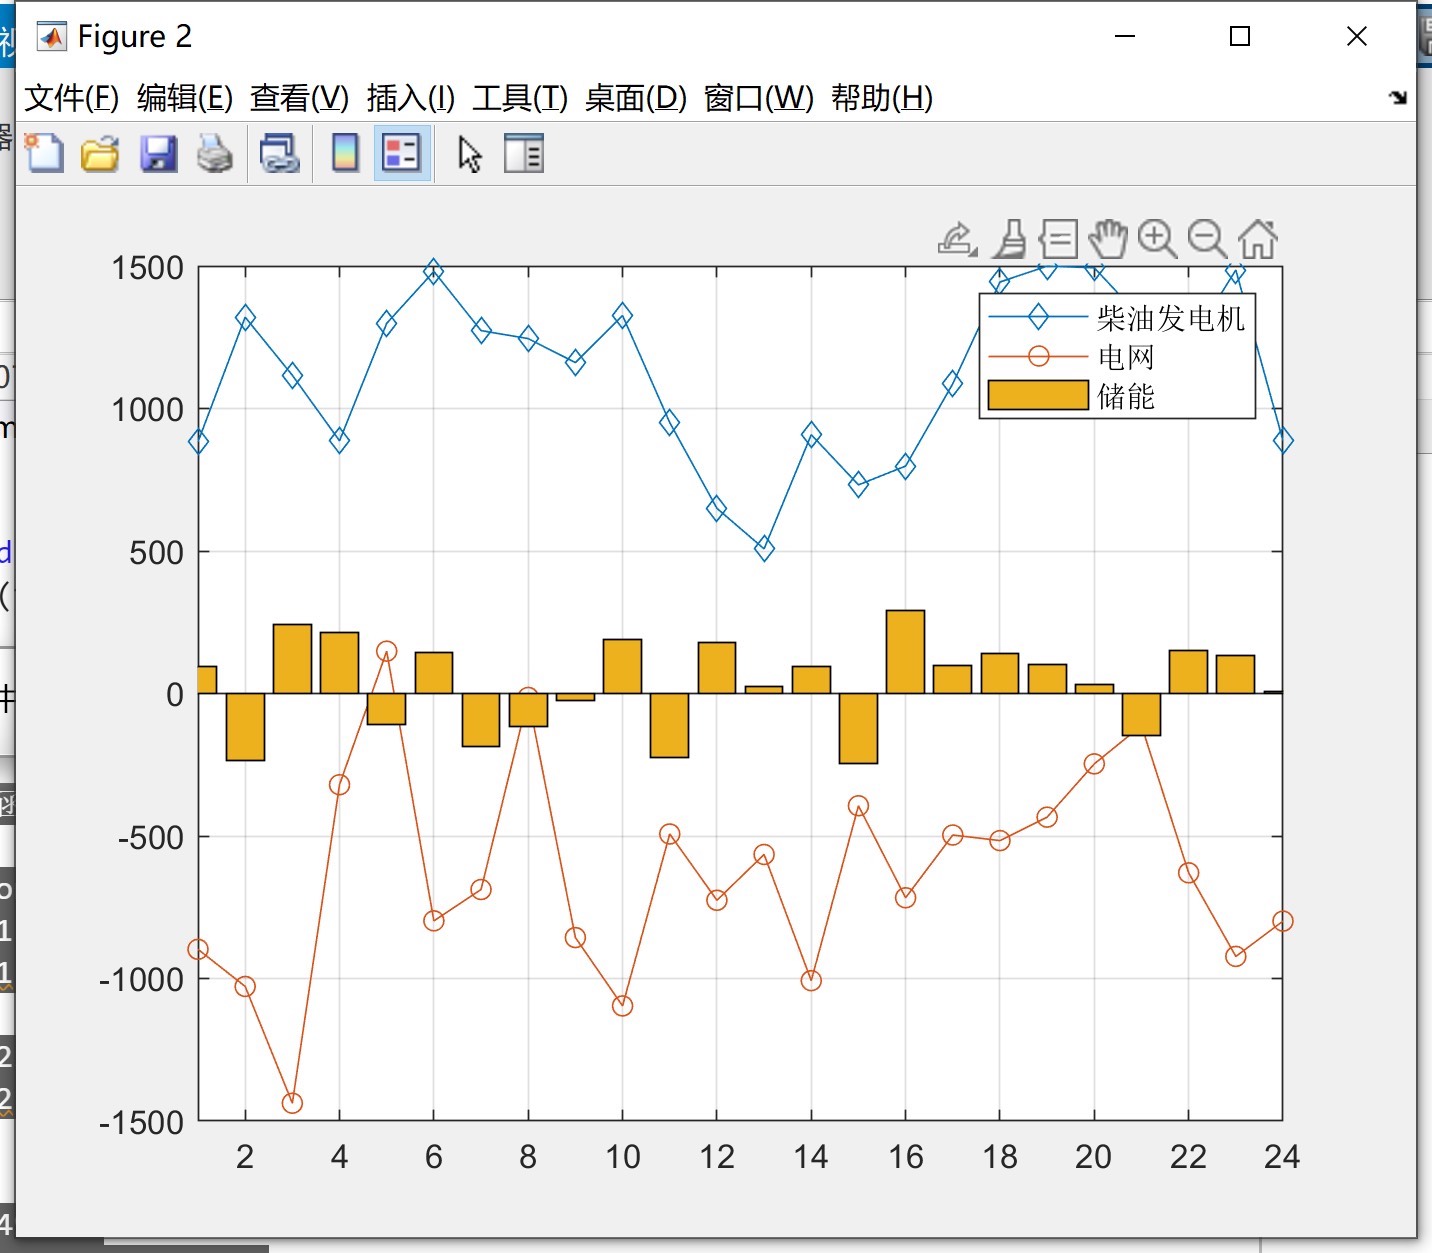
Task: Save figure using the floppy disk icon
Action: 158,153
